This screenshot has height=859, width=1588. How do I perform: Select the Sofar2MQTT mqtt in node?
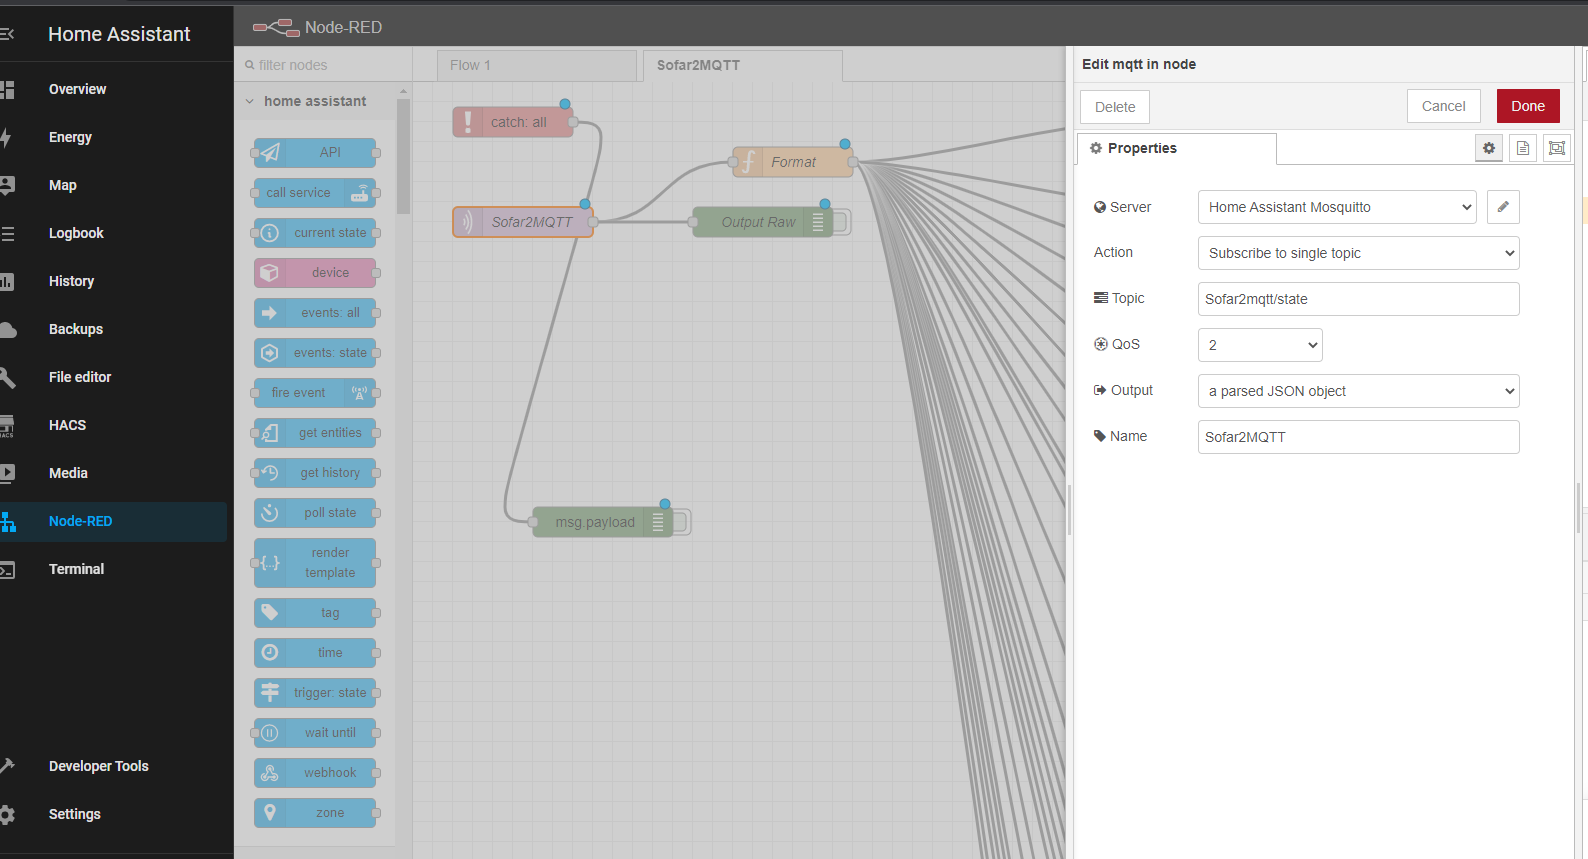(x=523, y=222)
